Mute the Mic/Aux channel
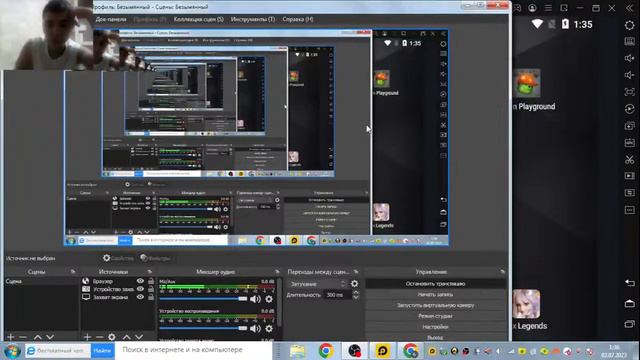The width and height of the screenshot is (640, 360). 255,299
